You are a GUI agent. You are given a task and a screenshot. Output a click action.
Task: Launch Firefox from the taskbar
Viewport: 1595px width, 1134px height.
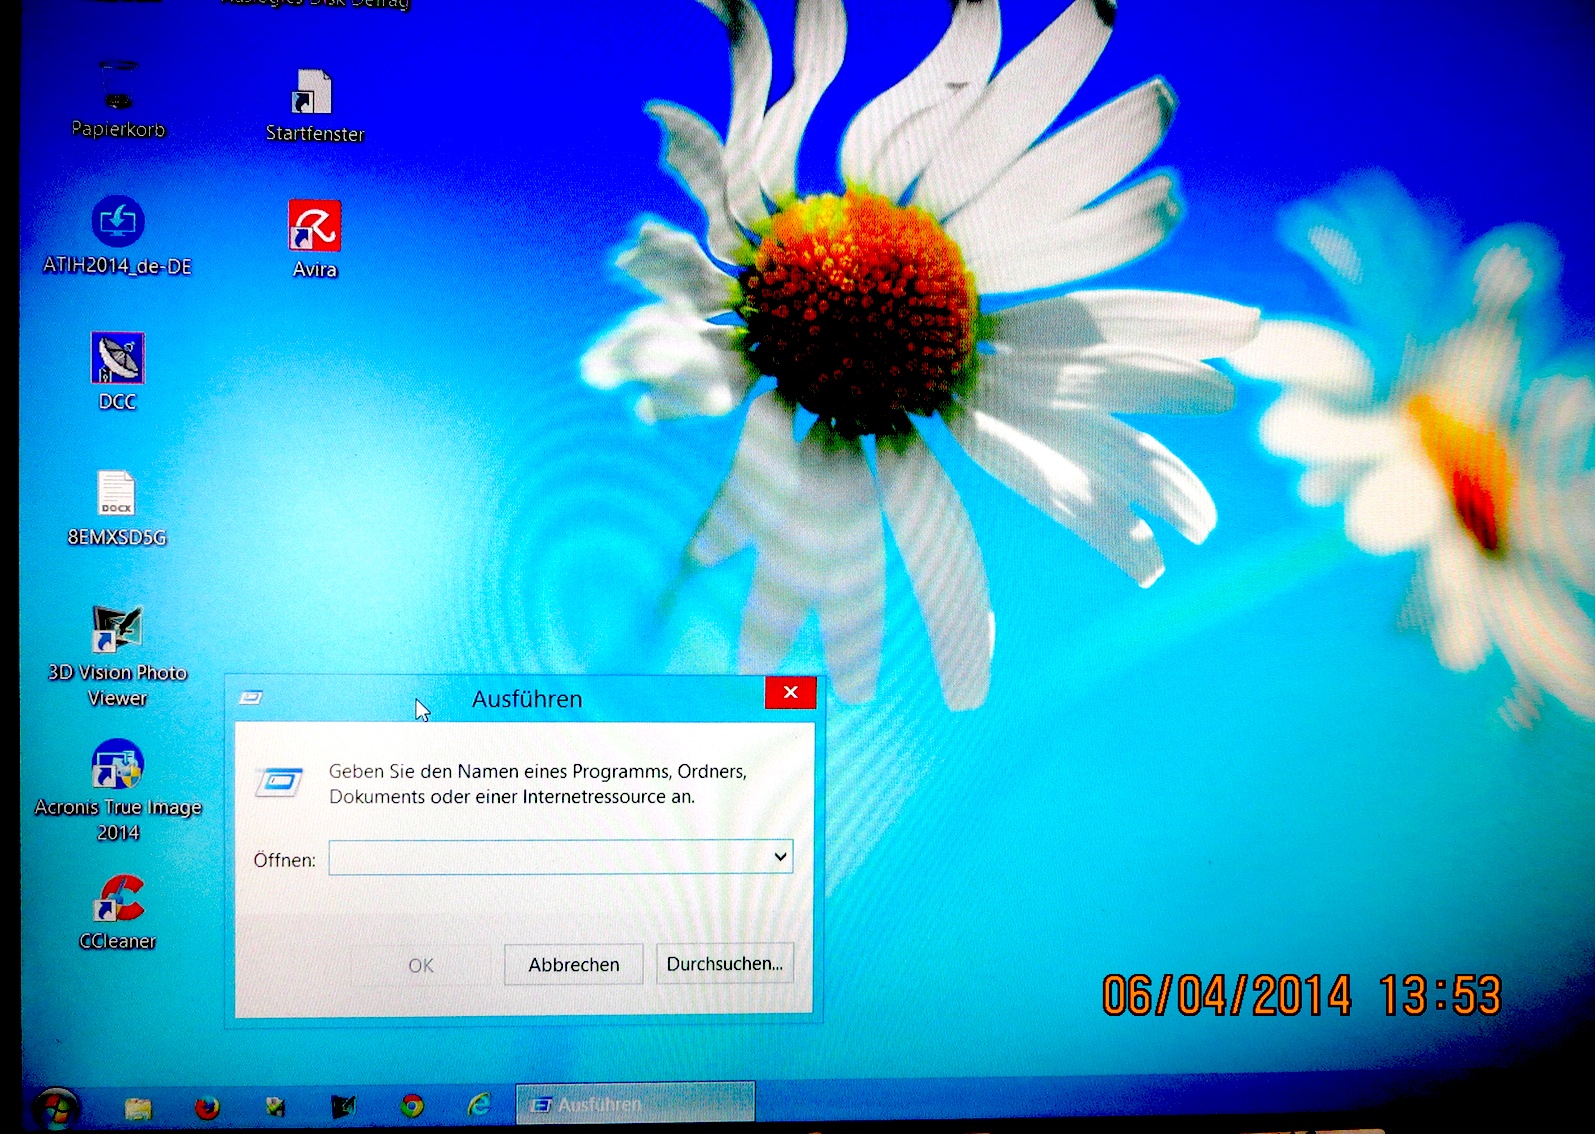click(207, 1107)
